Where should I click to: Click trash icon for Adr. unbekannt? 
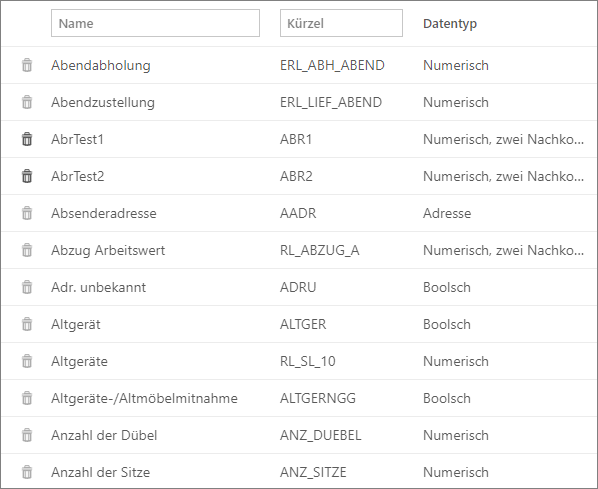pyautogui.click(x=27, y=287)
